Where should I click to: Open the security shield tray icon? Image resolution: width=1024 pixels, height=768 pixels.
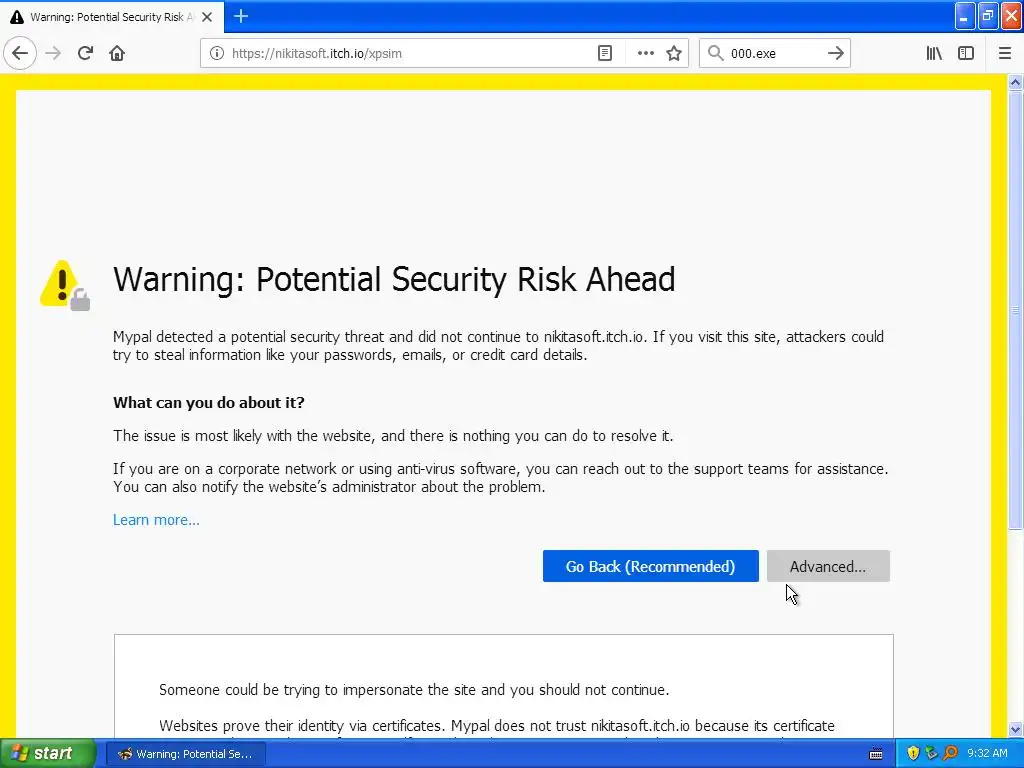pos(913,754)
